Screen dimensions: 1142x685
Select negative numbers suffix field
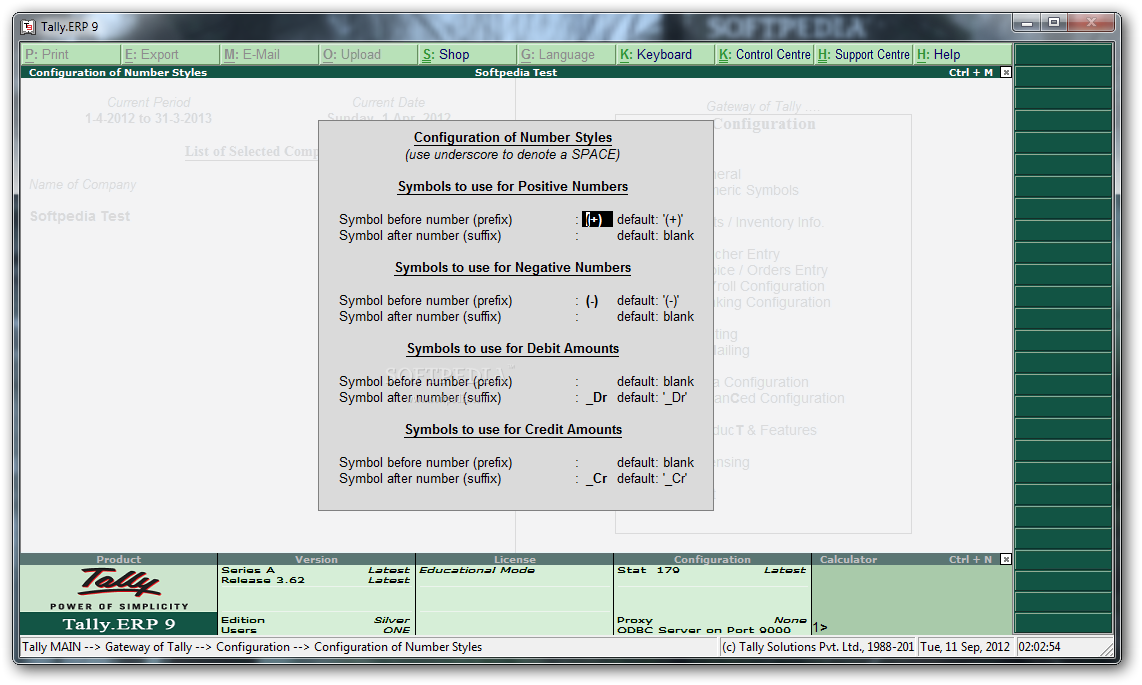(x=596, y=317)
